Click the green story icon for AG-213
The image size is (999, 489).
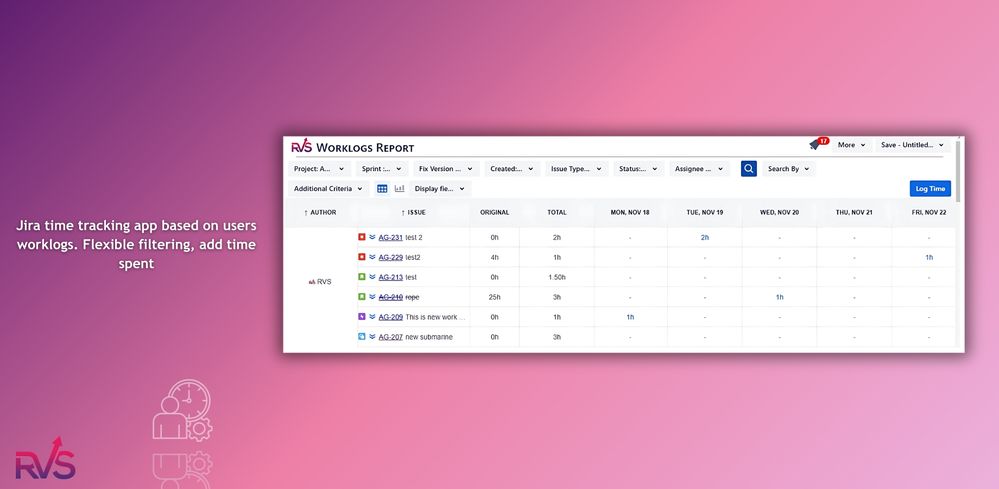[x=361, y=277]
